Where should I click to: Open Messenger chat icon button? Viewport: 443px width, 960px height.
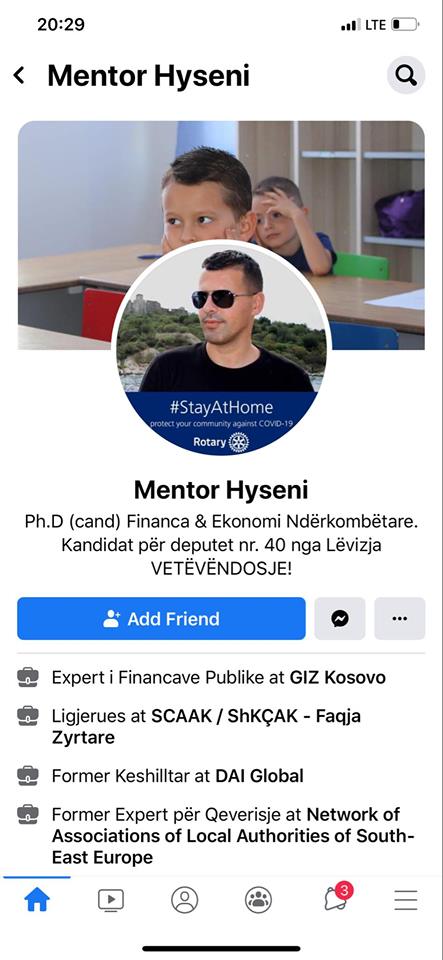click(340, 618)
